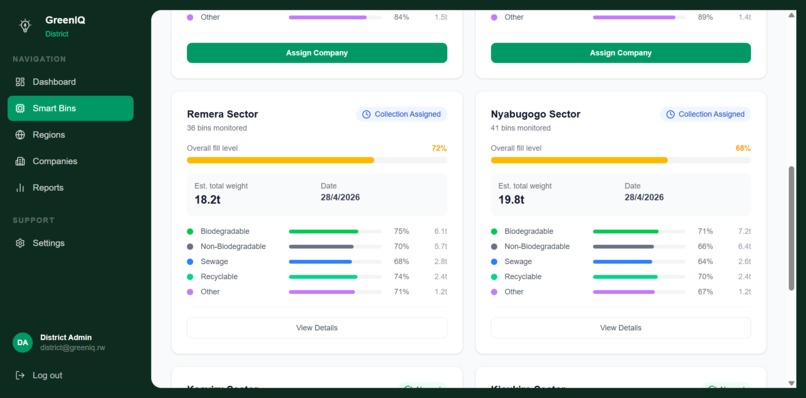
Task: Open the Reports section
Action: click(x=70, y=188)
